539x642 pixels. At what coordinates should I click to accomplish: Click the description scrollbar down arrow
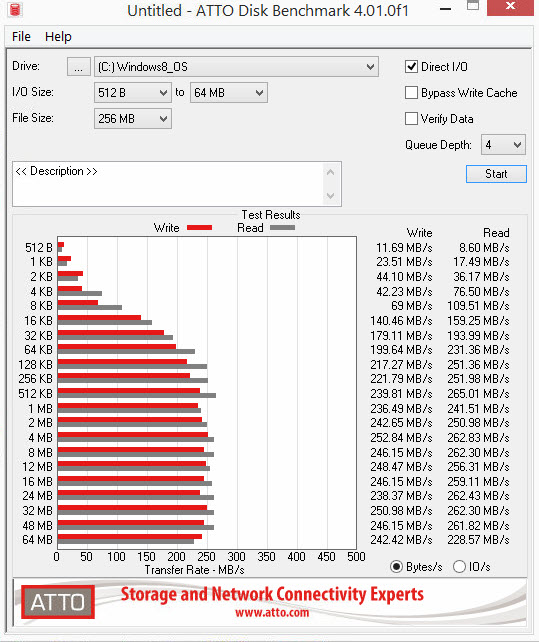(x=331, y=196)
